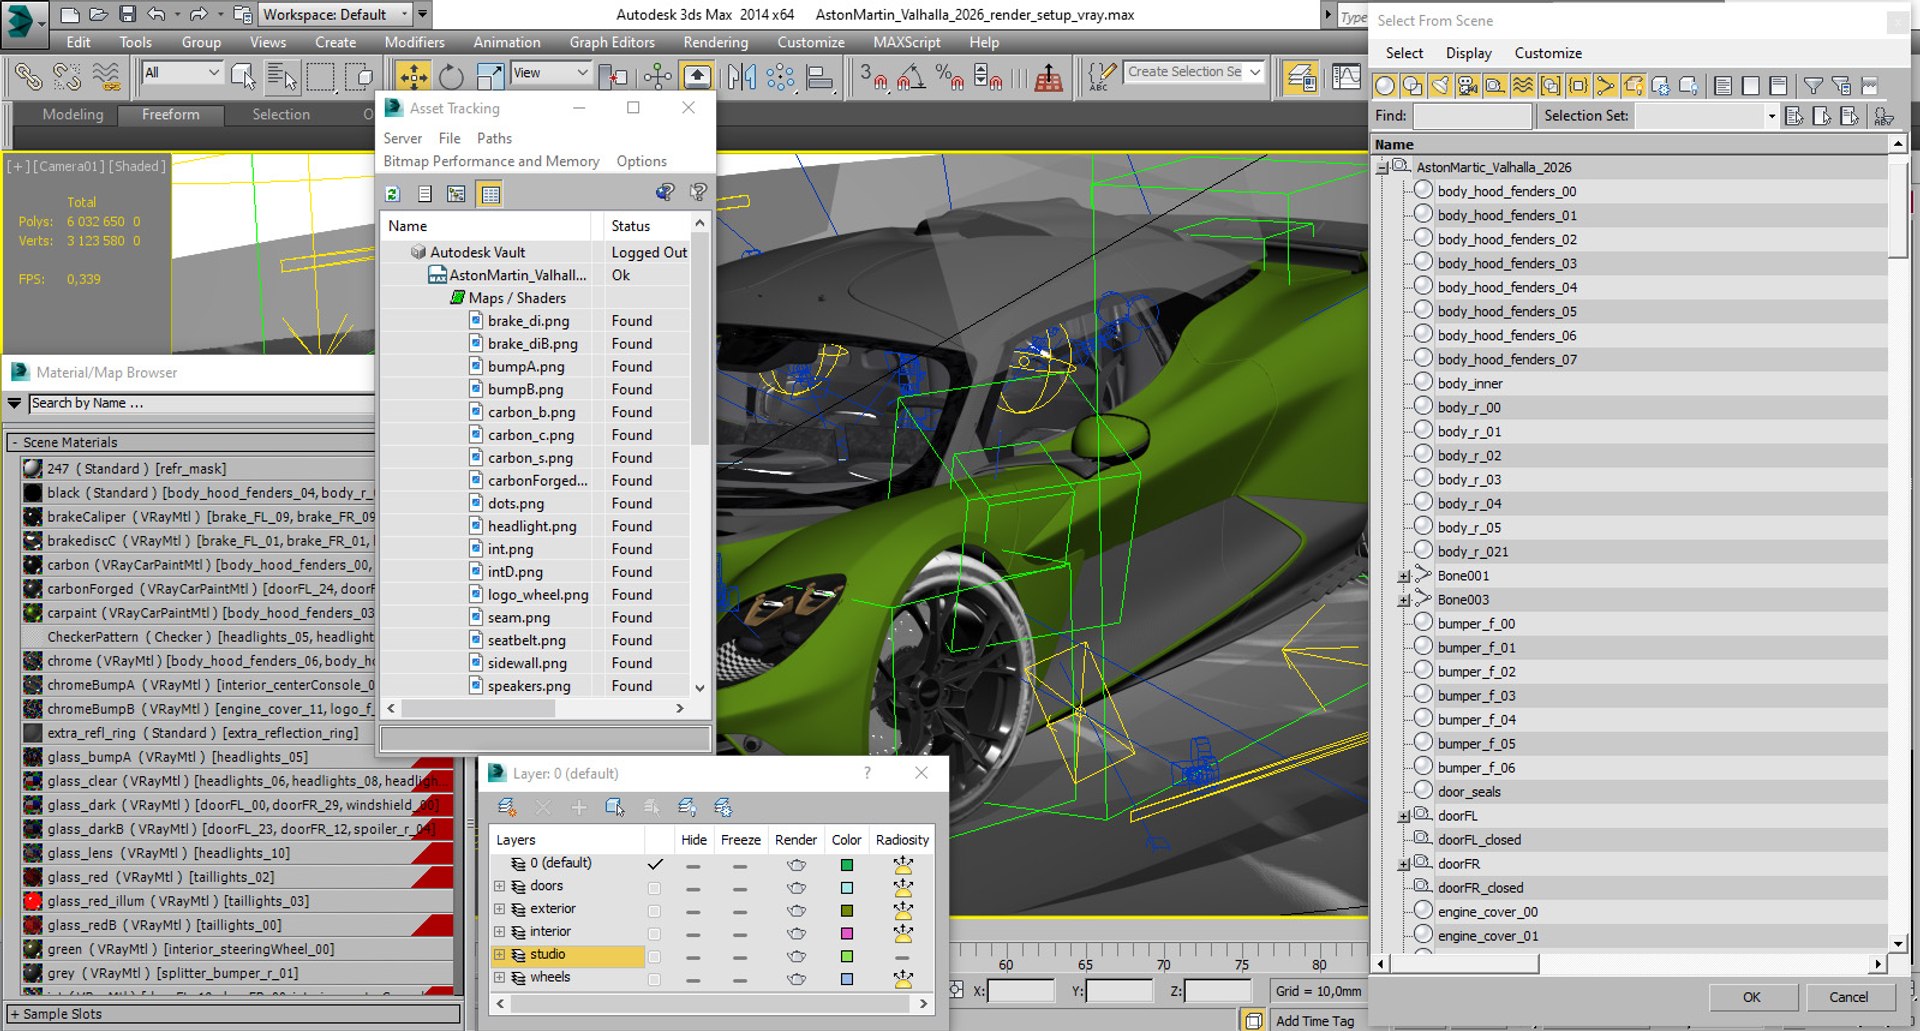Choose the Select and Scale tool
The height and width of the screenshot is (1031, 1920).
click(489, 76)
